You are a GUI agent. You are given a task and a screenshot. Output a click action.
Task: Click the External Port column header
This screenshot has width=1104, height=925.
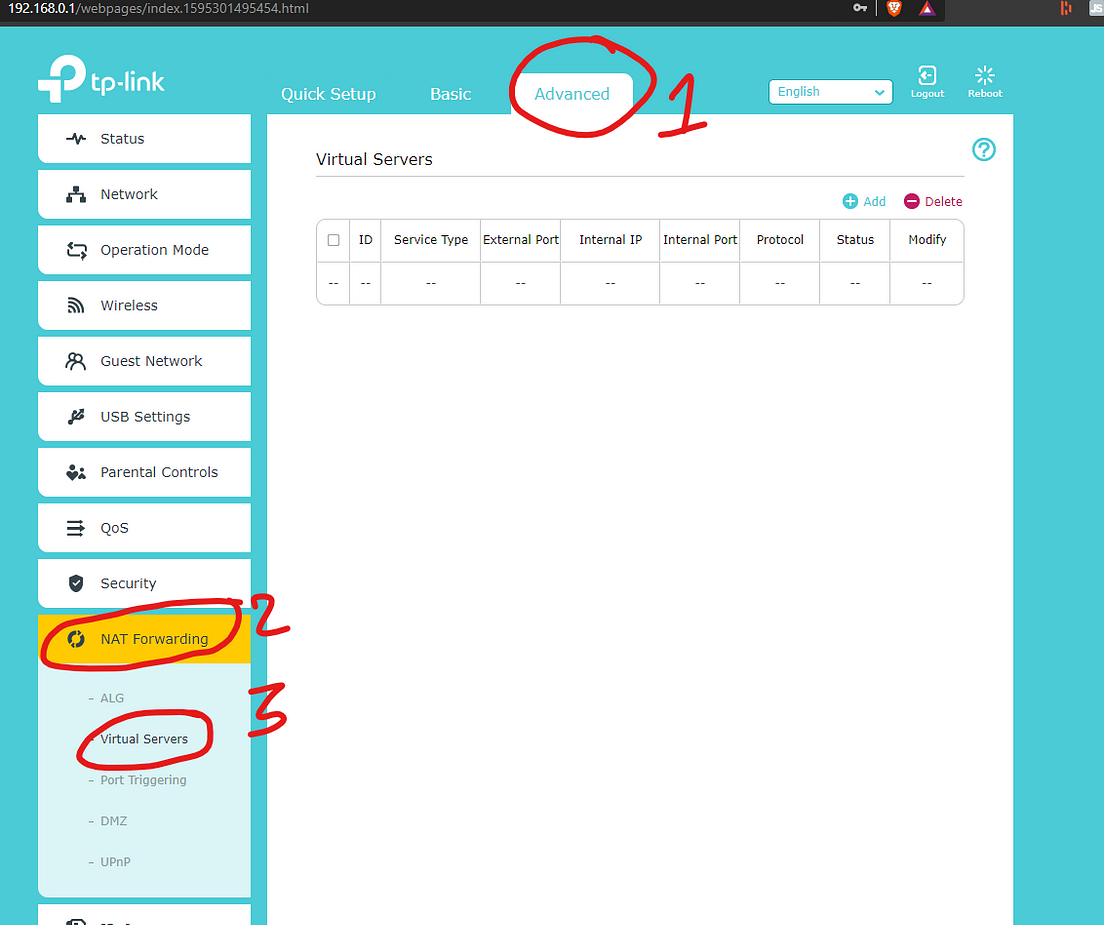coord(521,240)
